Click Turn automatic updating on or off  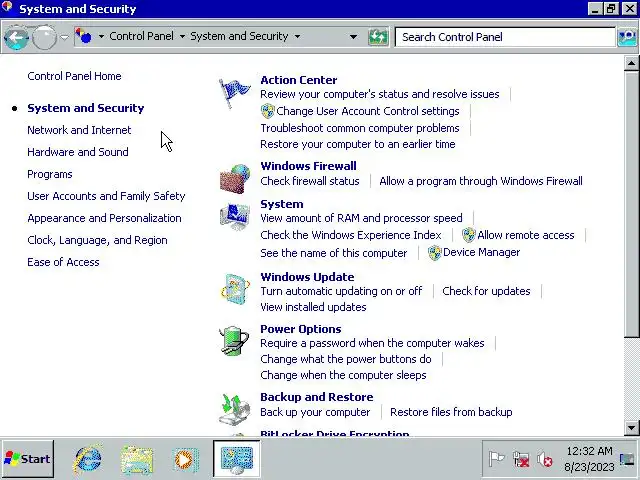click(x=341, y=291)
